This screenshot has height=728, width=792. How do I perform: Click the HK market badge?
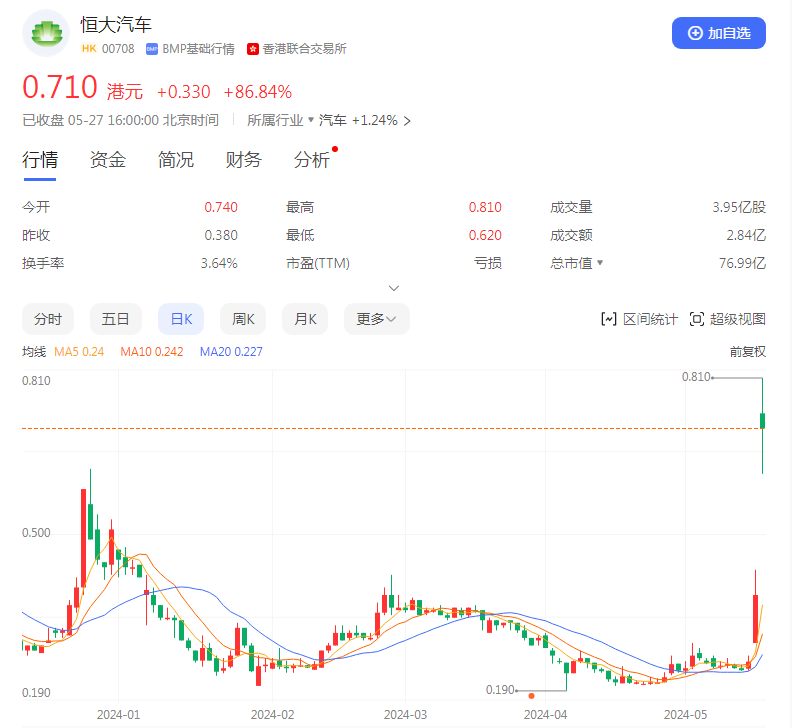(x=88, y=48)
